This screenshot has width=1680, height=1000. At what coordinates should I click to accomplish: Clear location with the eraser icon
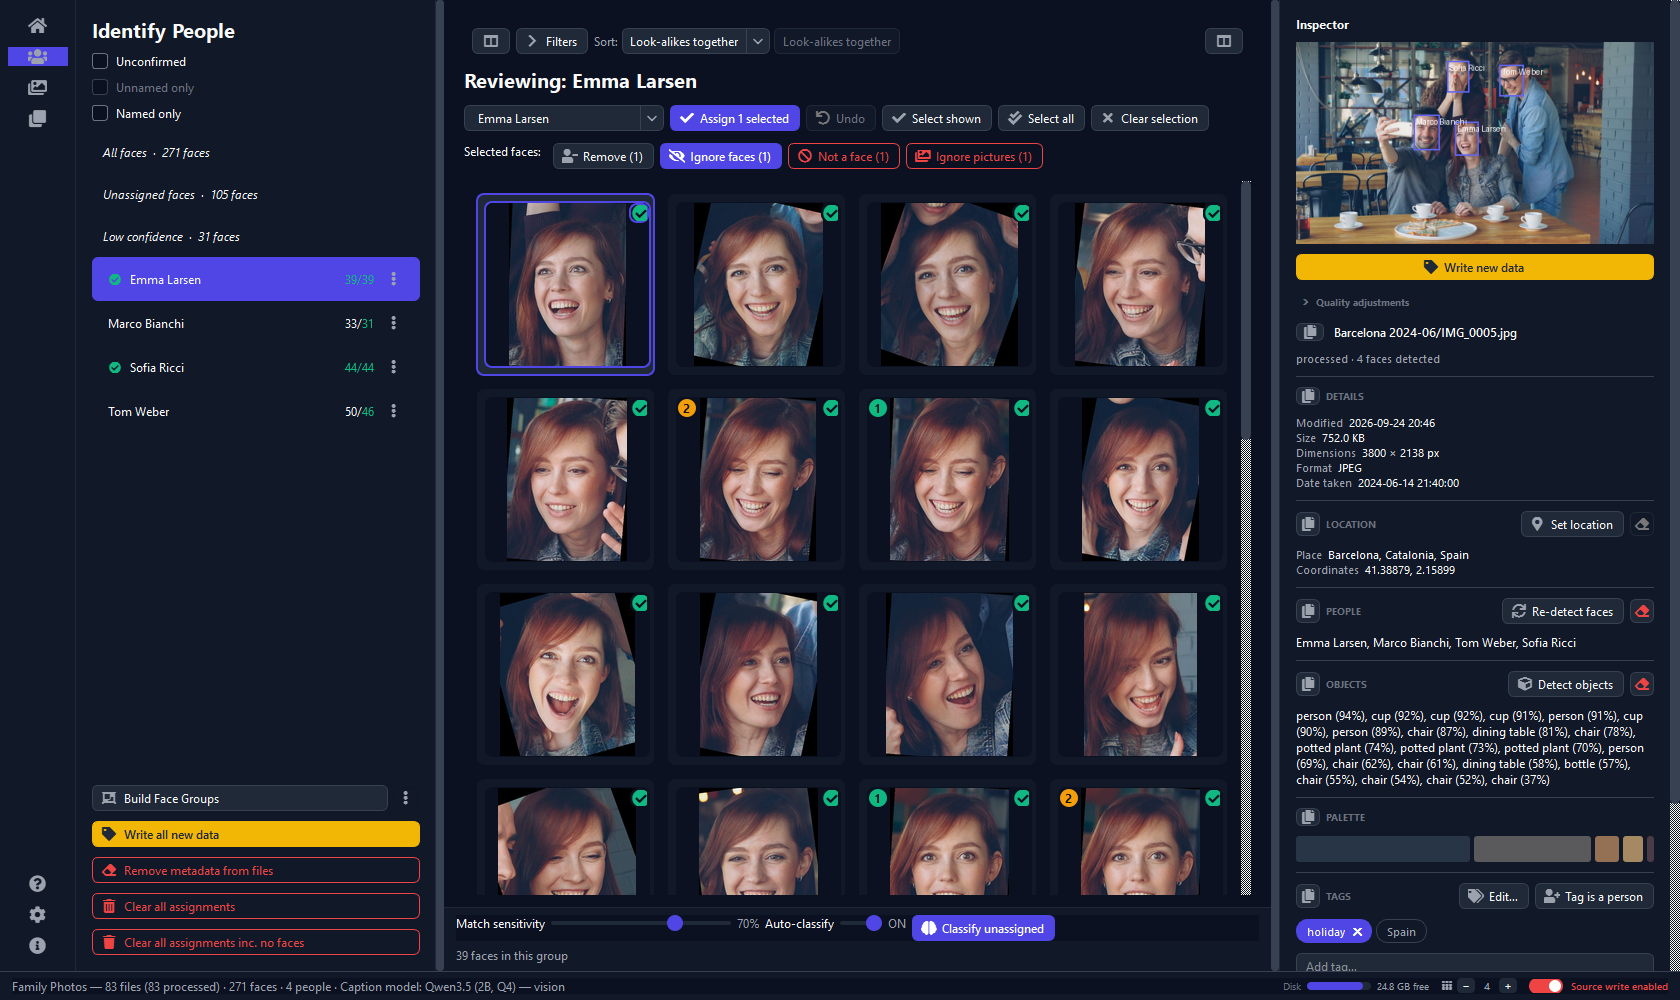point(1642,525)
